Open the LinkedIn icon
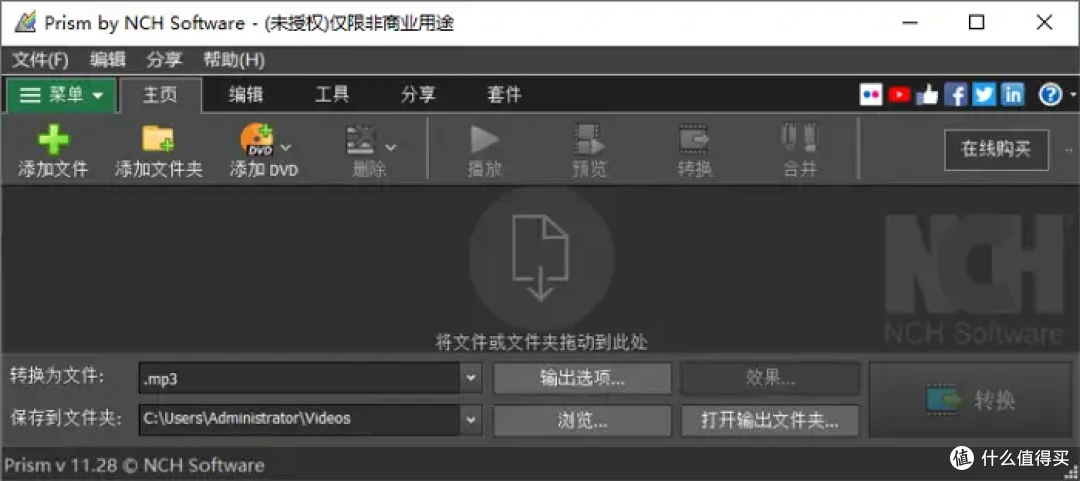1080x481 pixels. (1012, 94)
